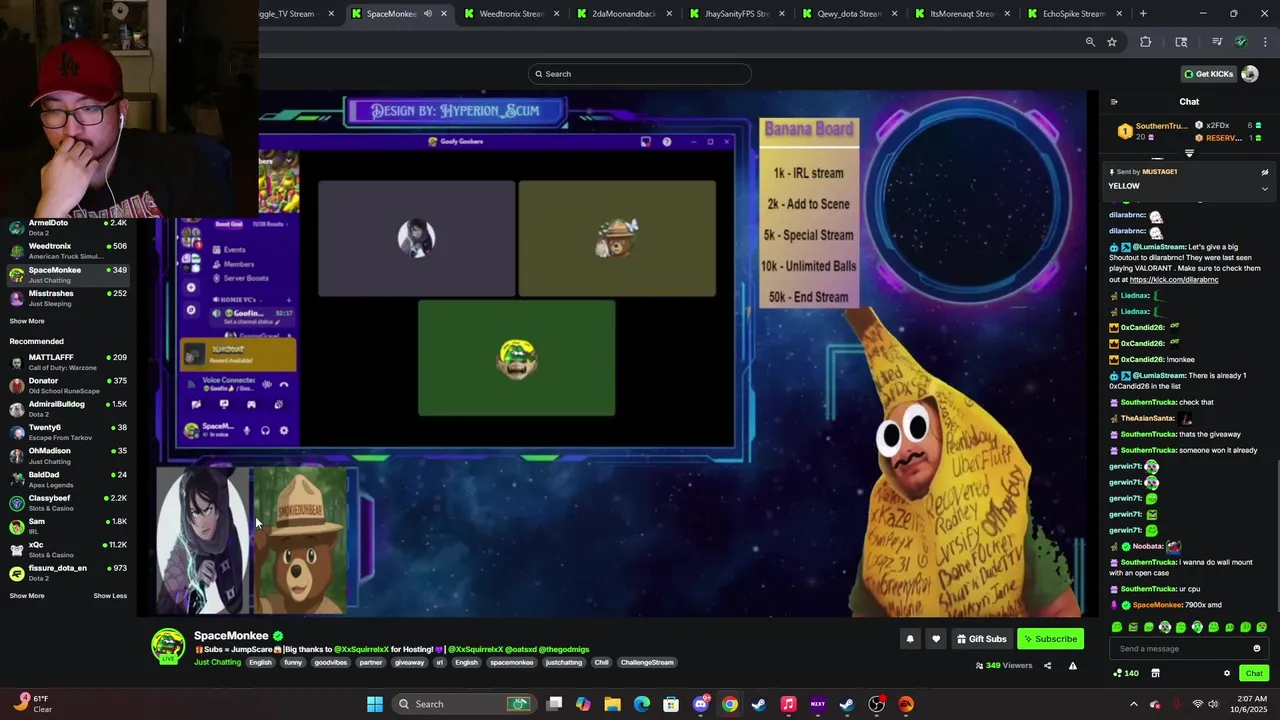The height and width of the screenshot is (720, 1280).
Task: Click the Windows taskbar Search box
Action: [463, 704]
